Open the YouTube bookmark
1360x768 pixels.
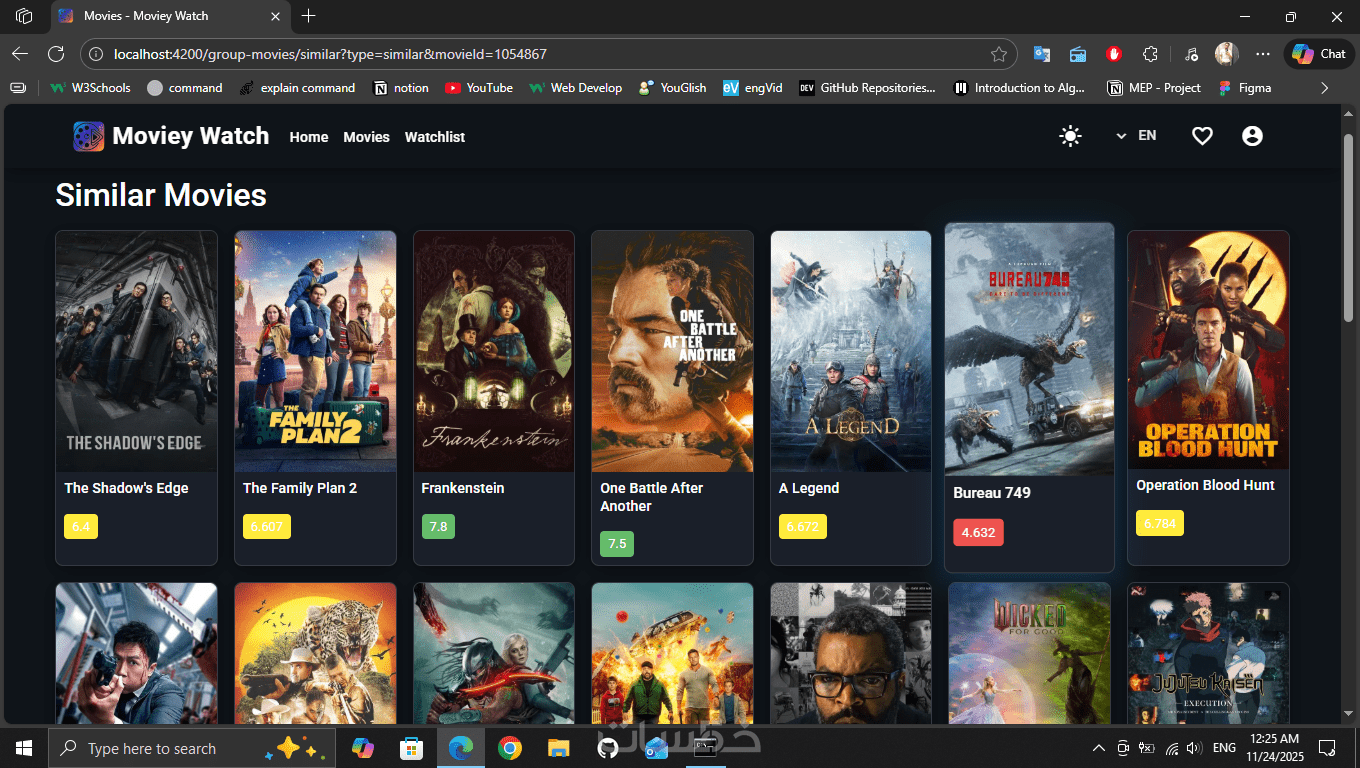click(479, 88)
